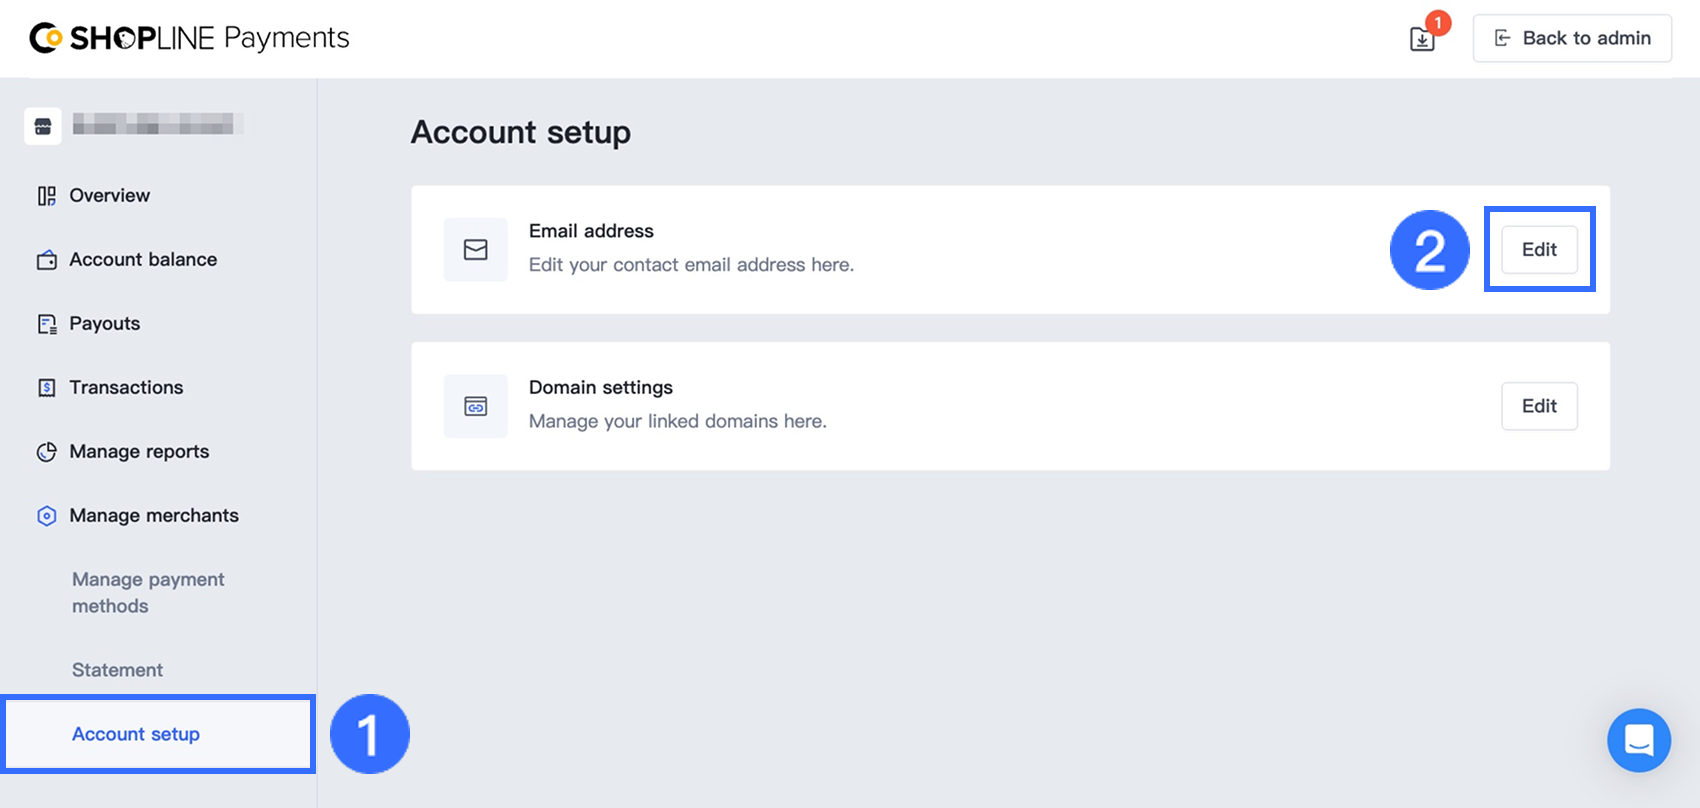This screenshot has height=808, width=1700.
Task: Edit the contact email address
Action: 1539,250
